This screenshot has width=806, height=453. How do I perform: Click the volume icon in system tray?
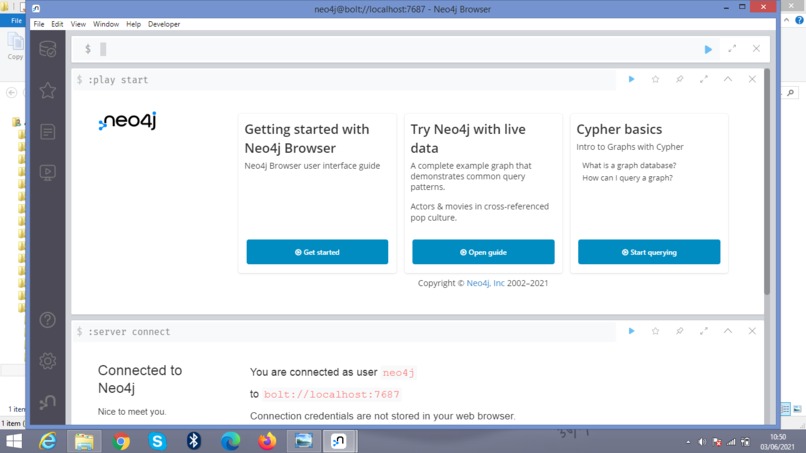tap(702, 442)
